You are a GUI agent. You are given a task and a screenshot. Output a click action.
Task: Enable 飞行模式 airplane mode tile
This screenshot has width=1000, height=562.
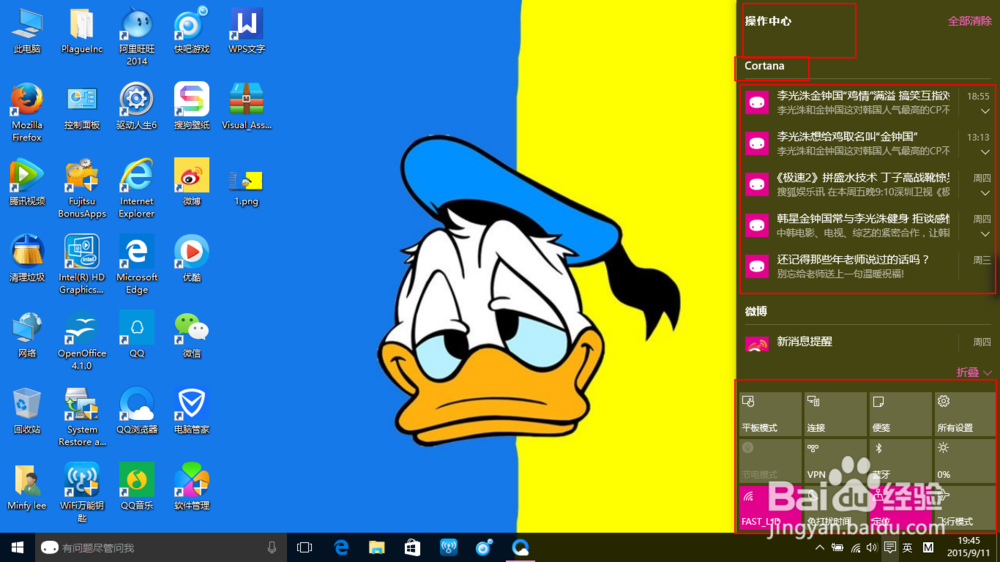[x=965, y=507]
